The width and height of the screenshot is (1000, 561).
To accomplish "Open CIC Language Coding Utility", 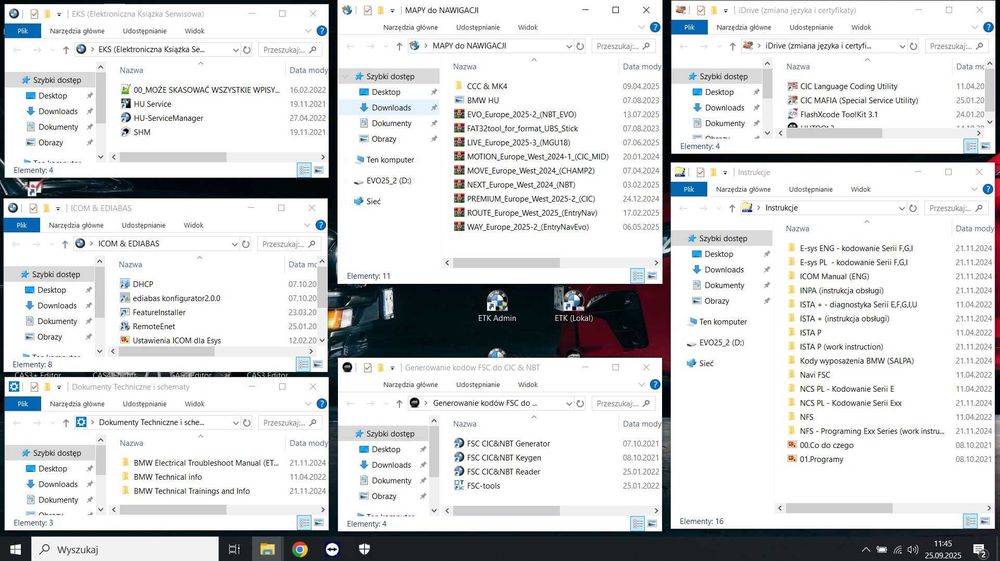I will pos(848,86).
